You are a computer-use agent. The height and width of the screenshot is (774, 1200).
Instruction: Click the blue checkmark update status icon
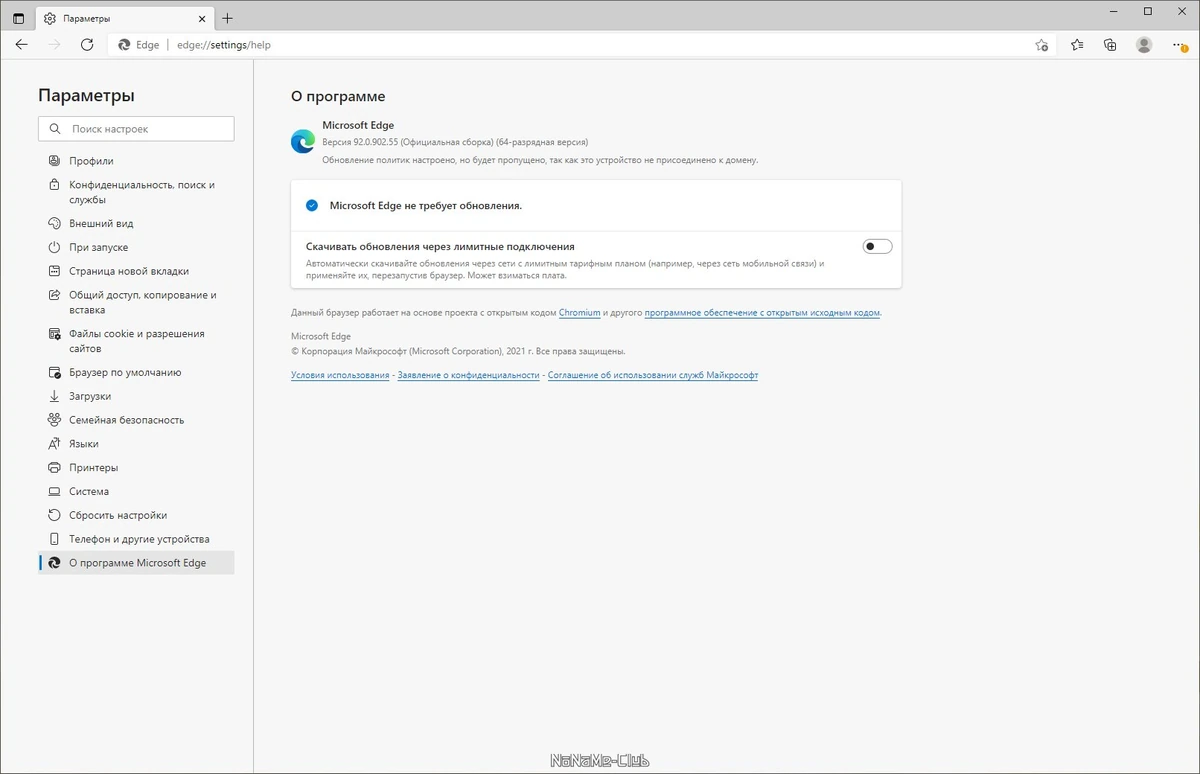pyautogui.click(x=311, y=205)
